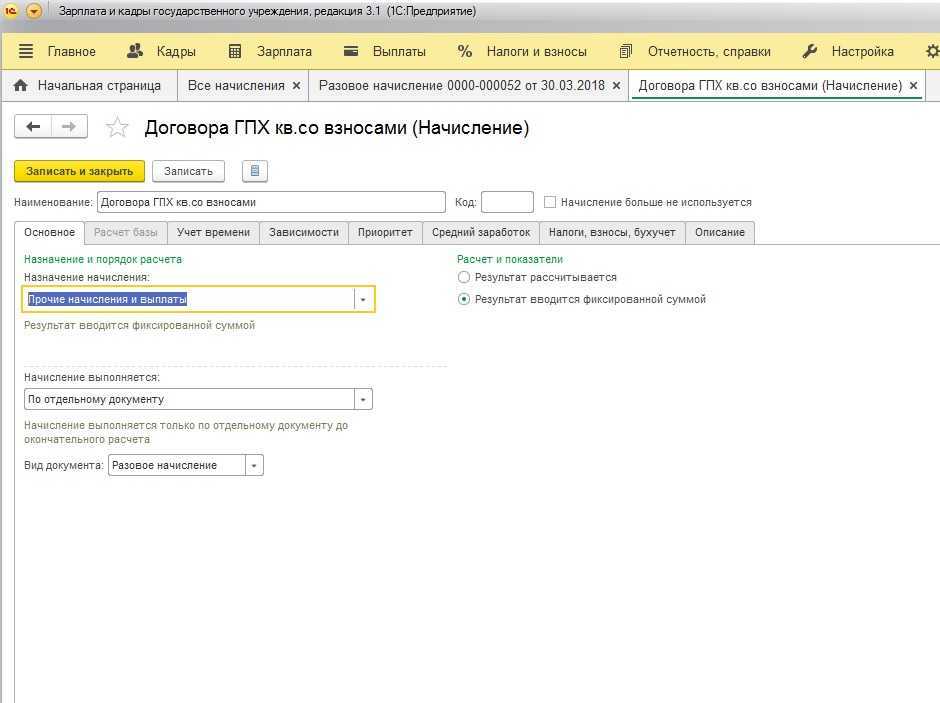This screenshot has width=940, height=703.
Task: Open the orange dropdown menu in the title bar
Action: point(34,11)
